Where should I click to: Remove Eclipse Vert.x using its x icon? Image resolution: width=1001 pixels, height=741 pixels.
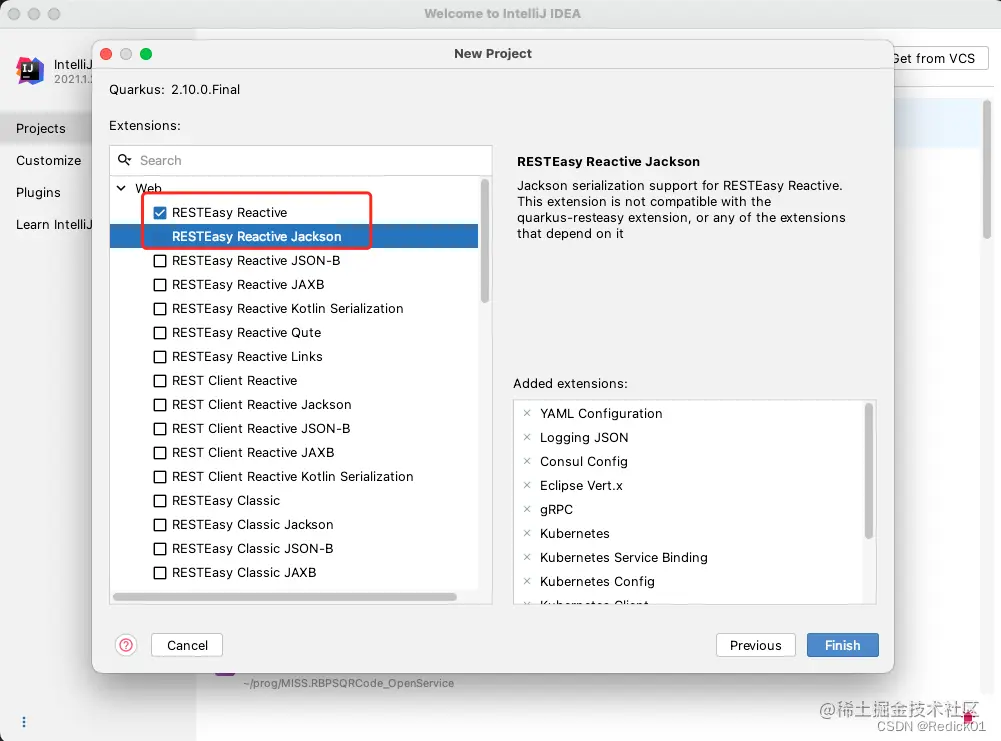click(527, 485)
